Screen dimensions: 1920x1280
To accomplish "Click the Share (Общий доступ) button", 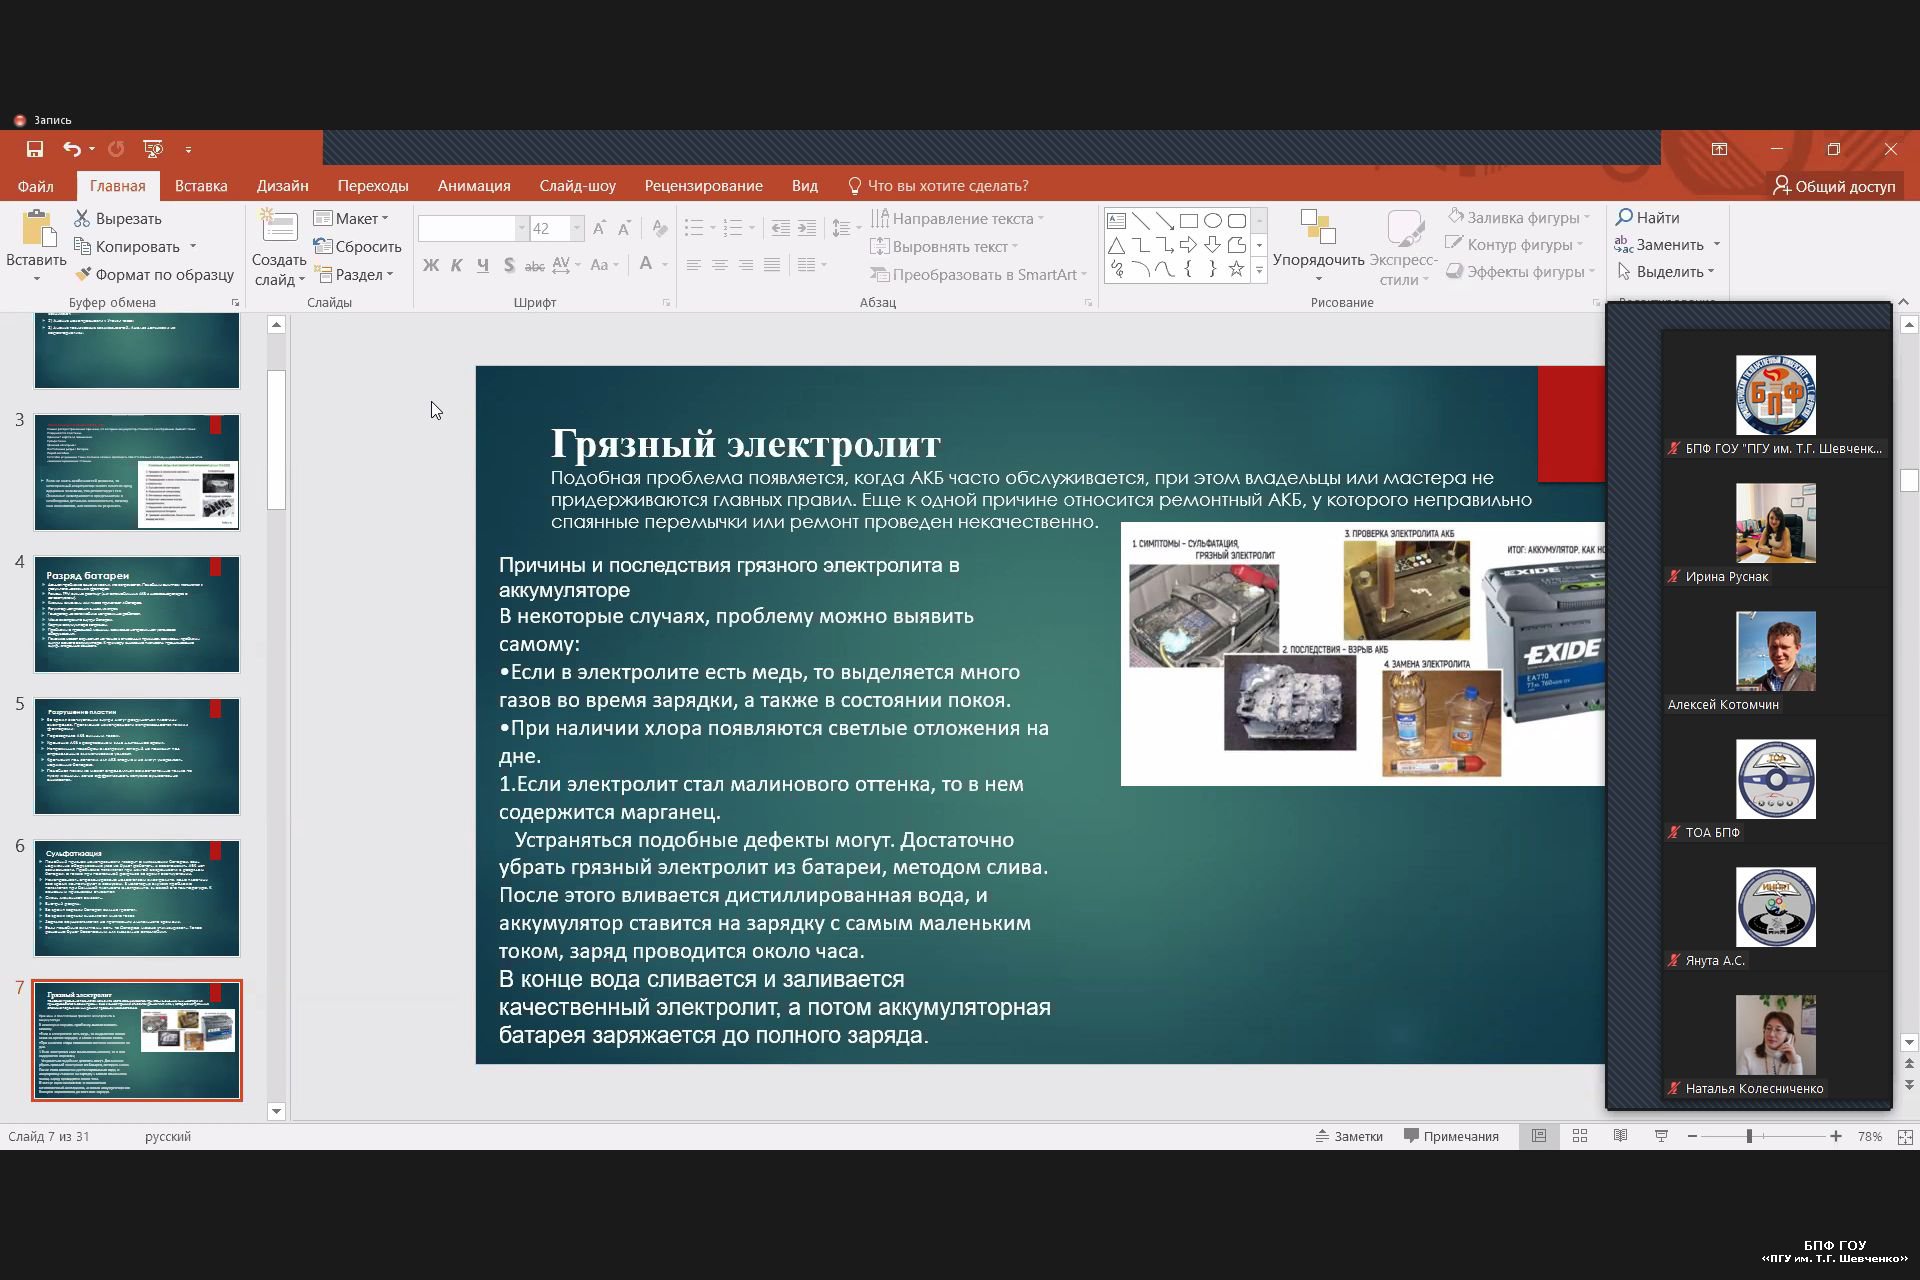I will click(x=1834, y=186).
